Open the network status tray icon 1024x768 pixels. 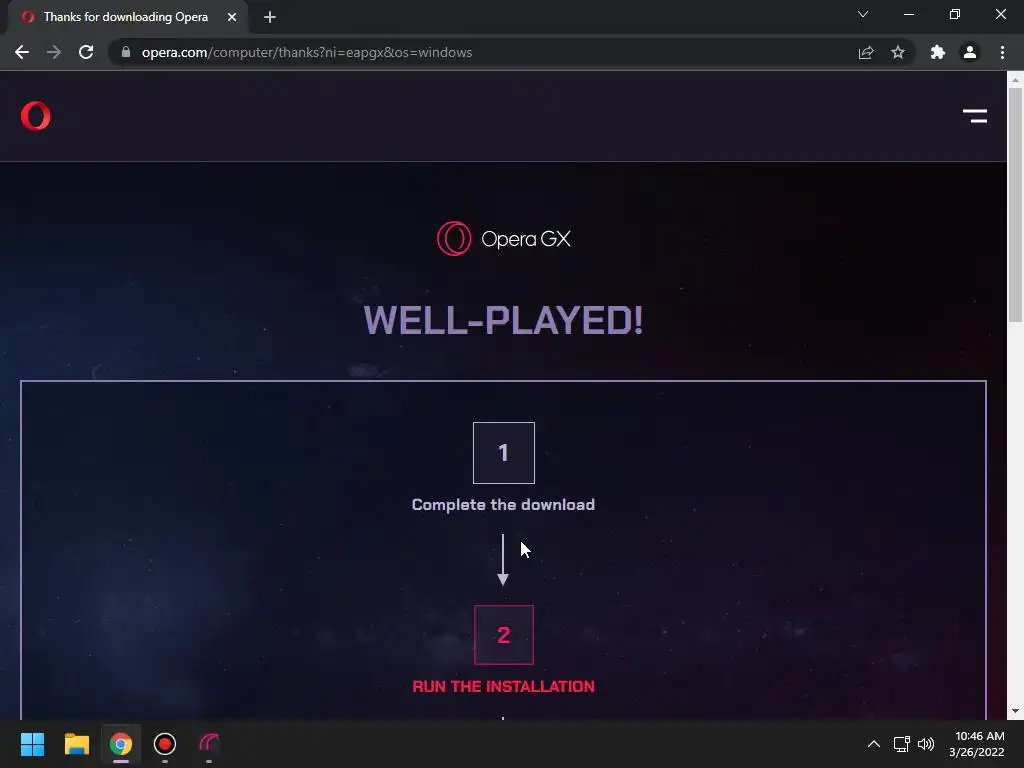point(902,744)
